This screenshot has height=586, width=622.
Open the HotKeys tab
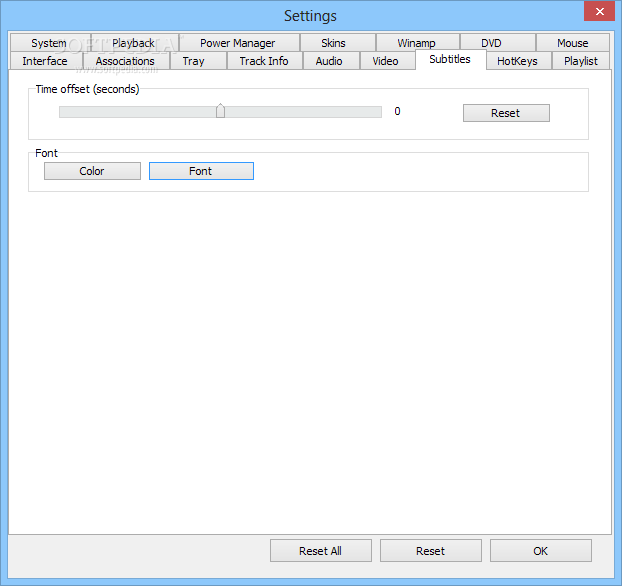tap(518, 61)
